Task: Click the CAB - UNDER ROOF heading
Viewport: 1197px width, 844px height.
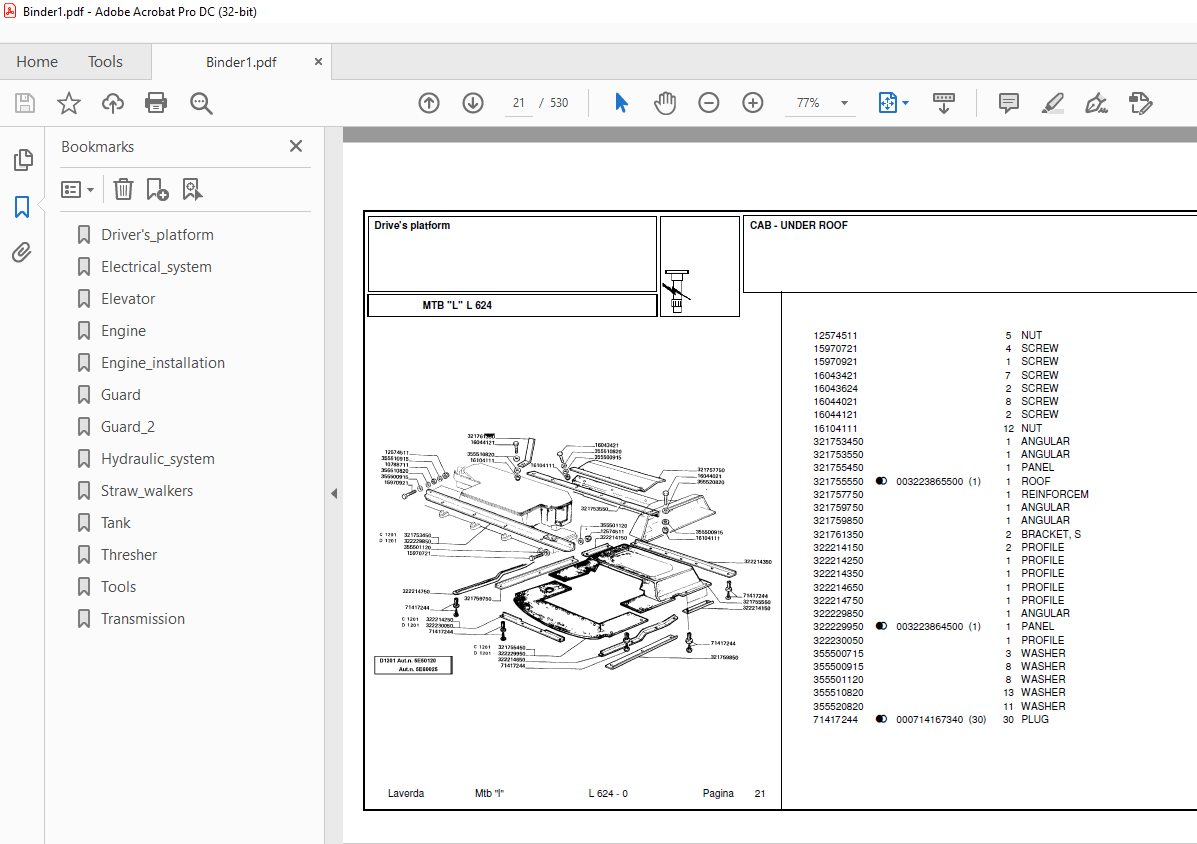Action: pos(799,225)
